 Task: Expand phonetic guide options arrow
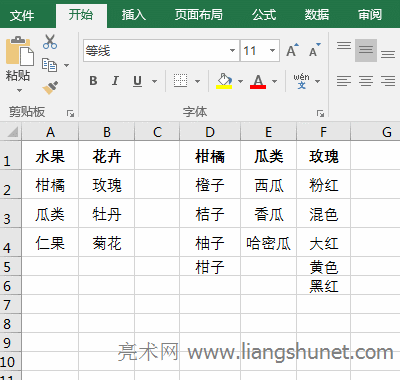point(317,81)
